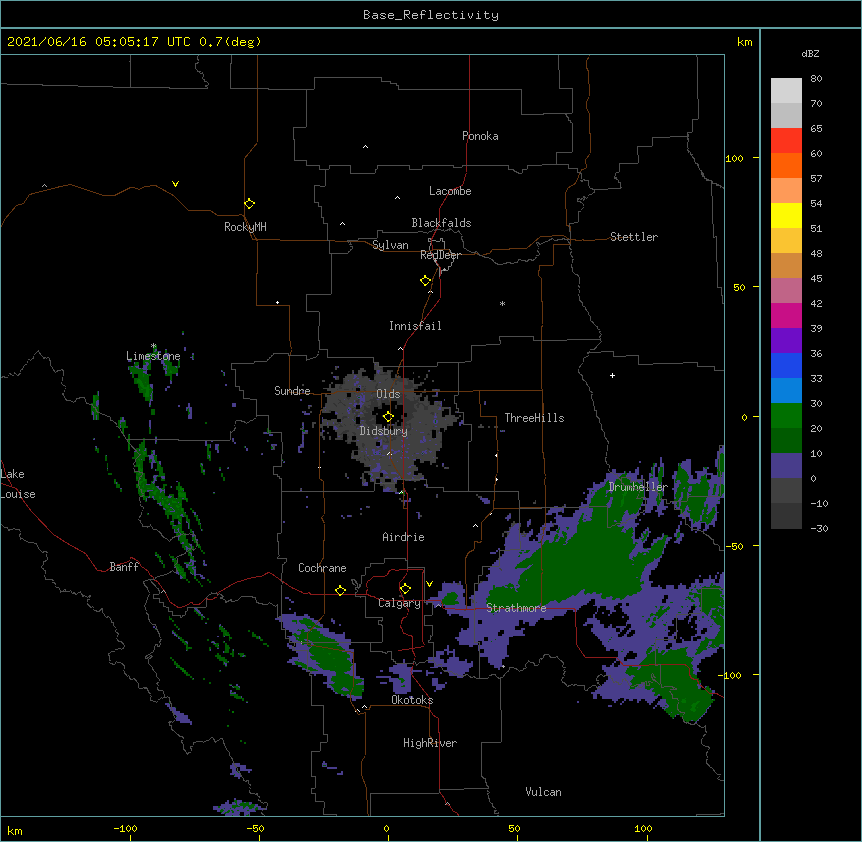Click the bright green 20-30 dBZ swatch

pos(786,416)
